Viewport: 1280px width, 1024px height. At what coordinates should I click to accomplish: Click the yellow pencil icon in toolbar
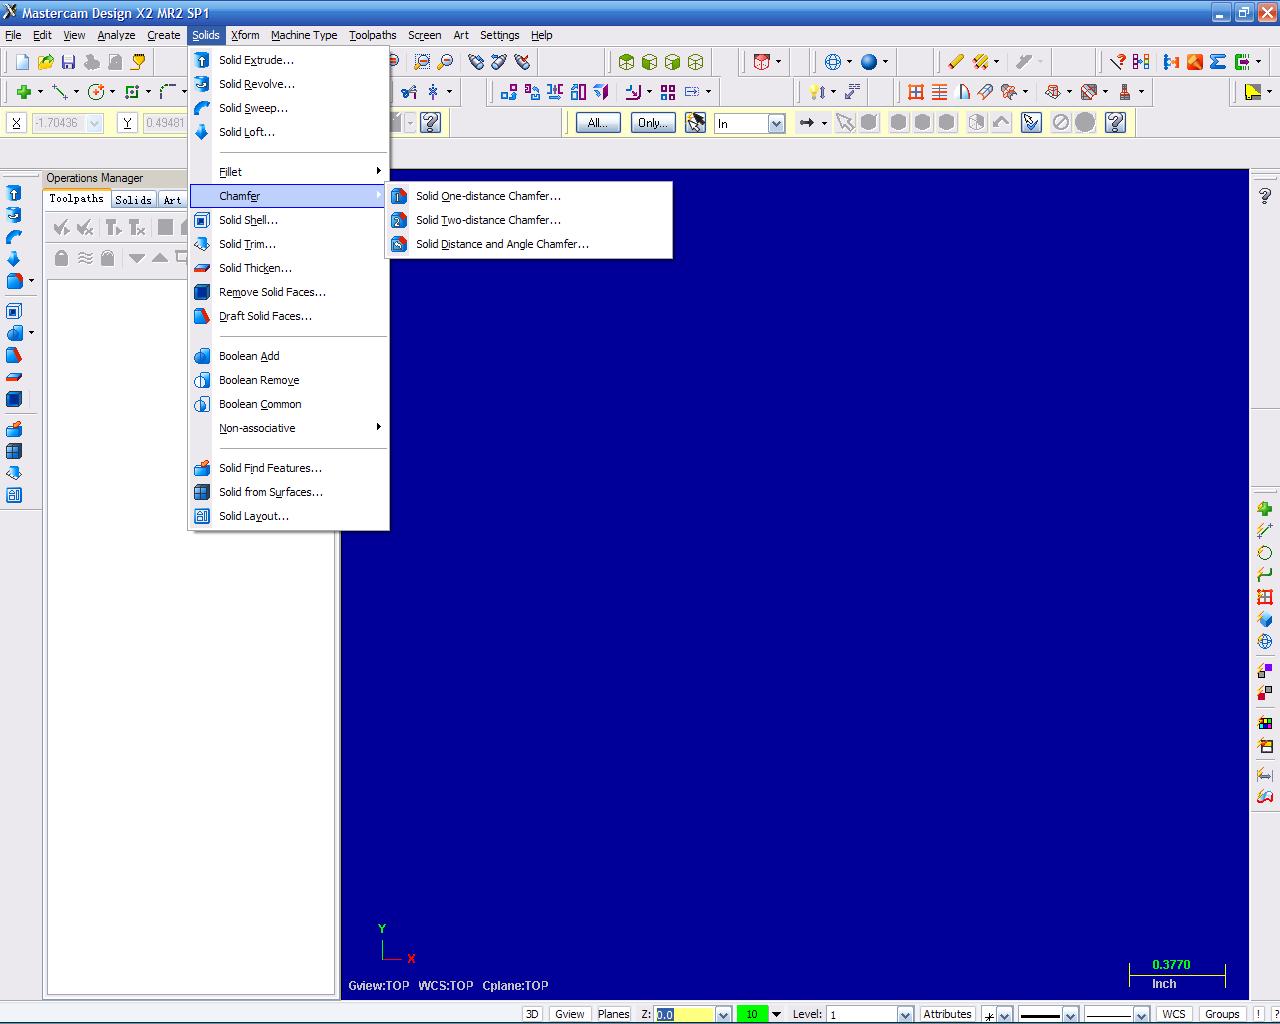(x=956, y=62)
